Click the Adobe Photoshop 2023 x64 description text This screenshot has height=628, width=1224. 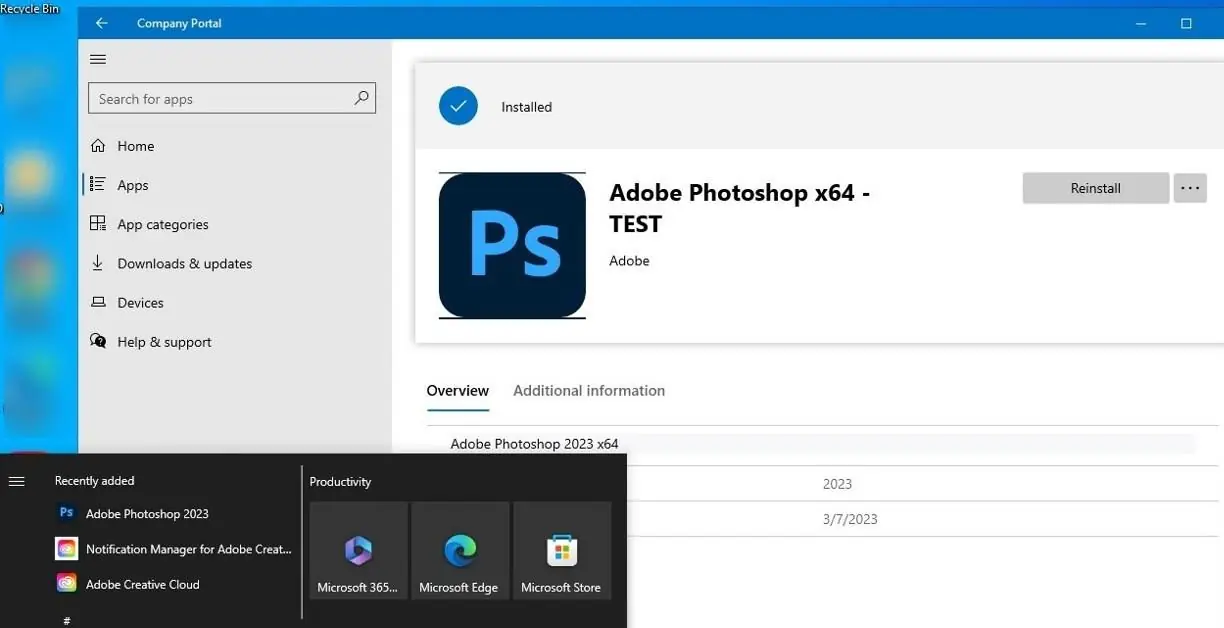coord(534,443)
